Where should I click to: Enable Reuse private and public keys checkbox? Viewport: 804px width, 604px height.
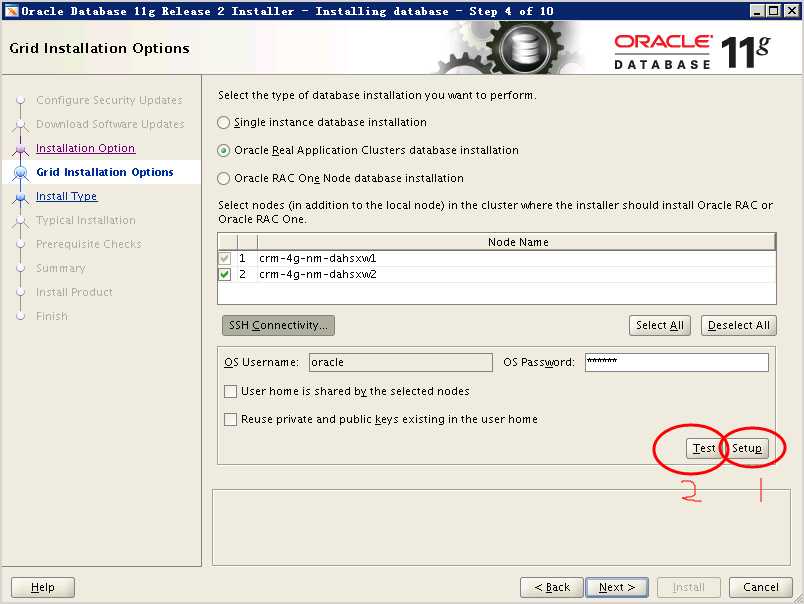231,419
